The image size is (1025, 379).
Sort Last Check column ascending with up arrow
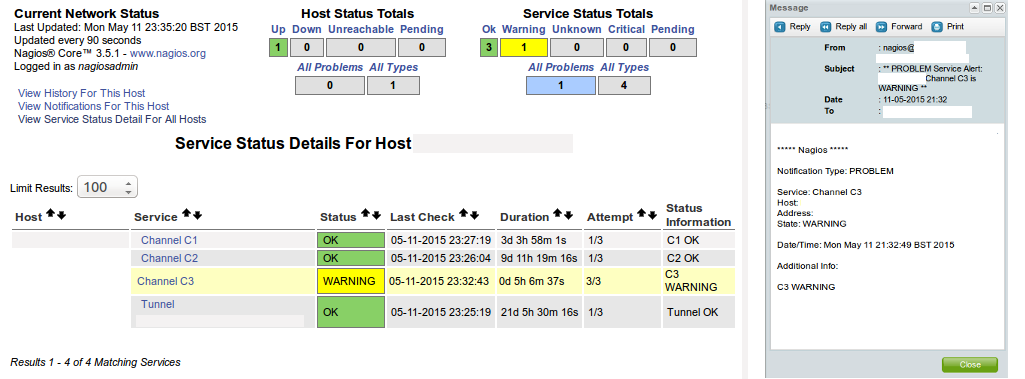coord(463,214)
